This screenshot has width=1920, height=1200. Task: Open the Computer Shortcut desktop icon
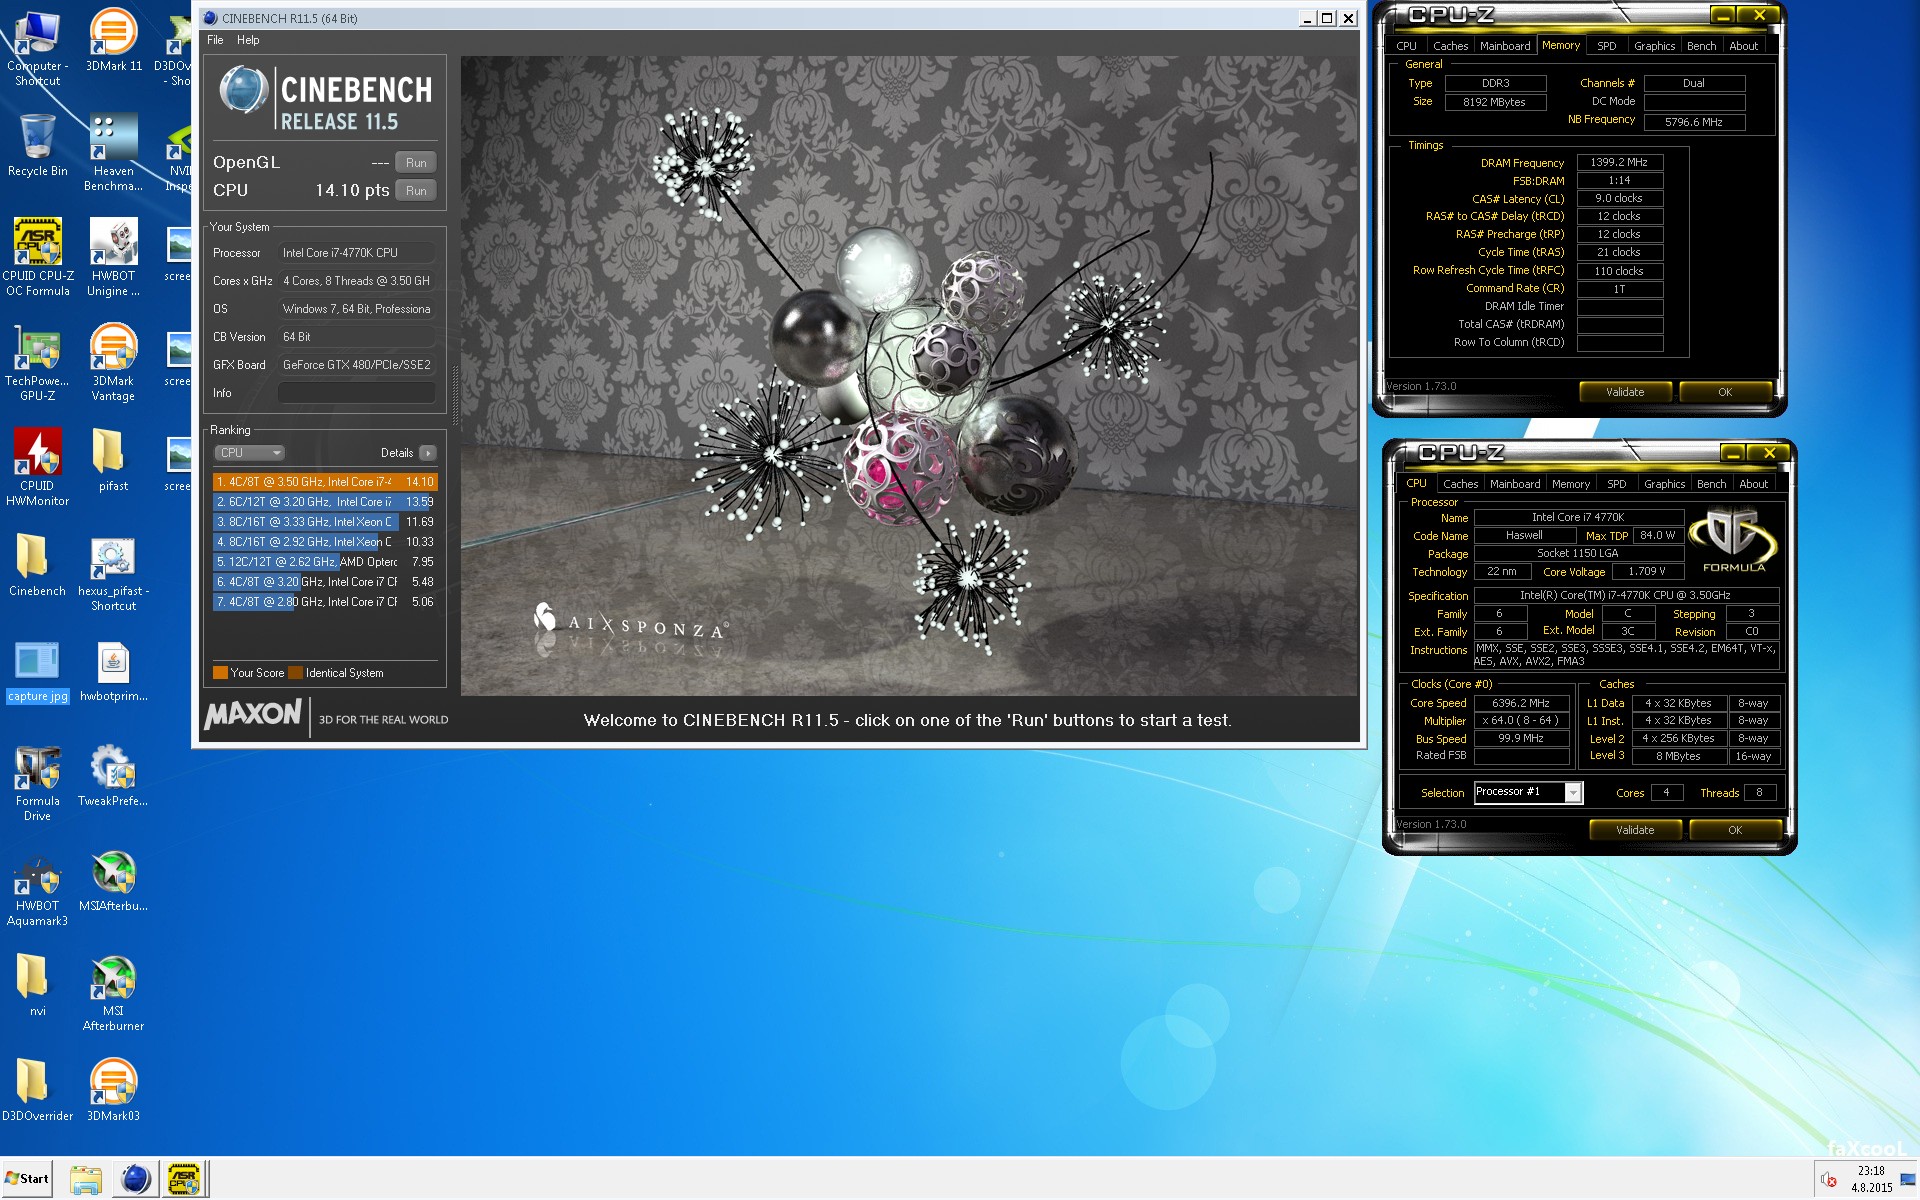point(37,47)
